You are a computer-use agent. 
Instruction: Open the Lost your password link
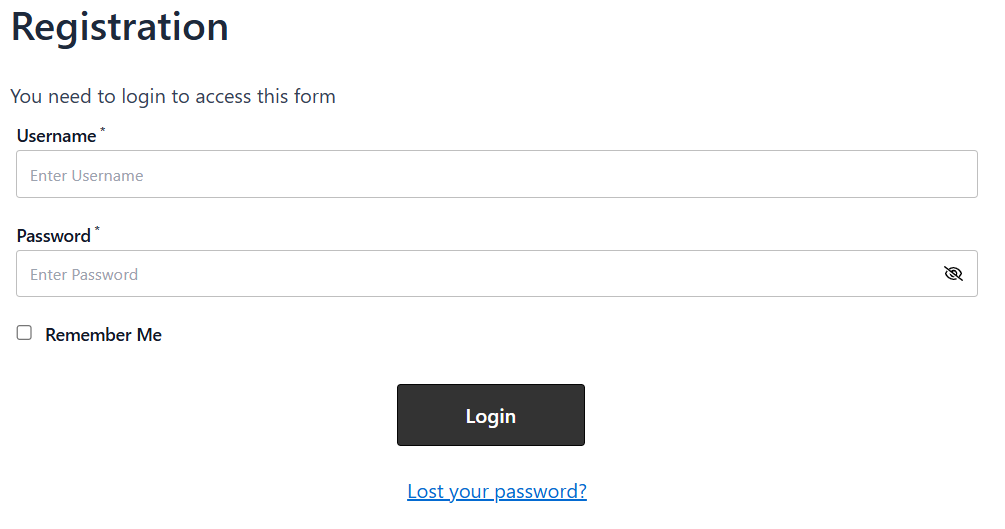pos(496,491)
